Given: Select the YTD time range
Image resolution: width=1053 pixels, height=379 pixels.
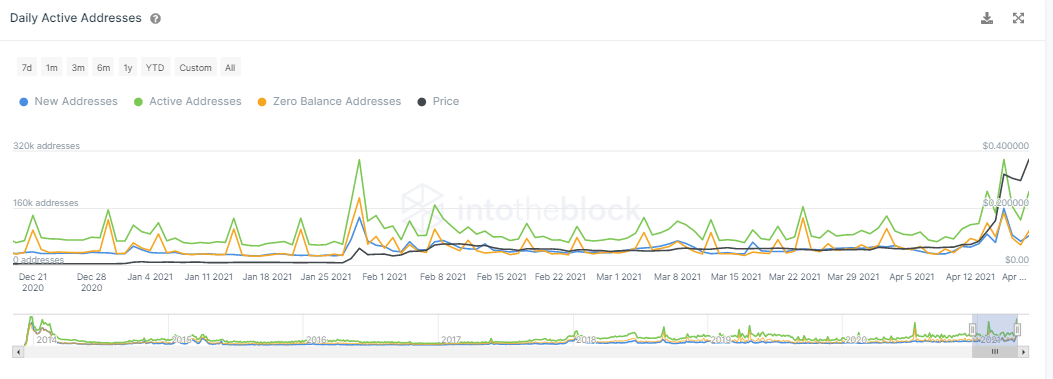Looking at the screenshot, I should (x=155, y=67).
